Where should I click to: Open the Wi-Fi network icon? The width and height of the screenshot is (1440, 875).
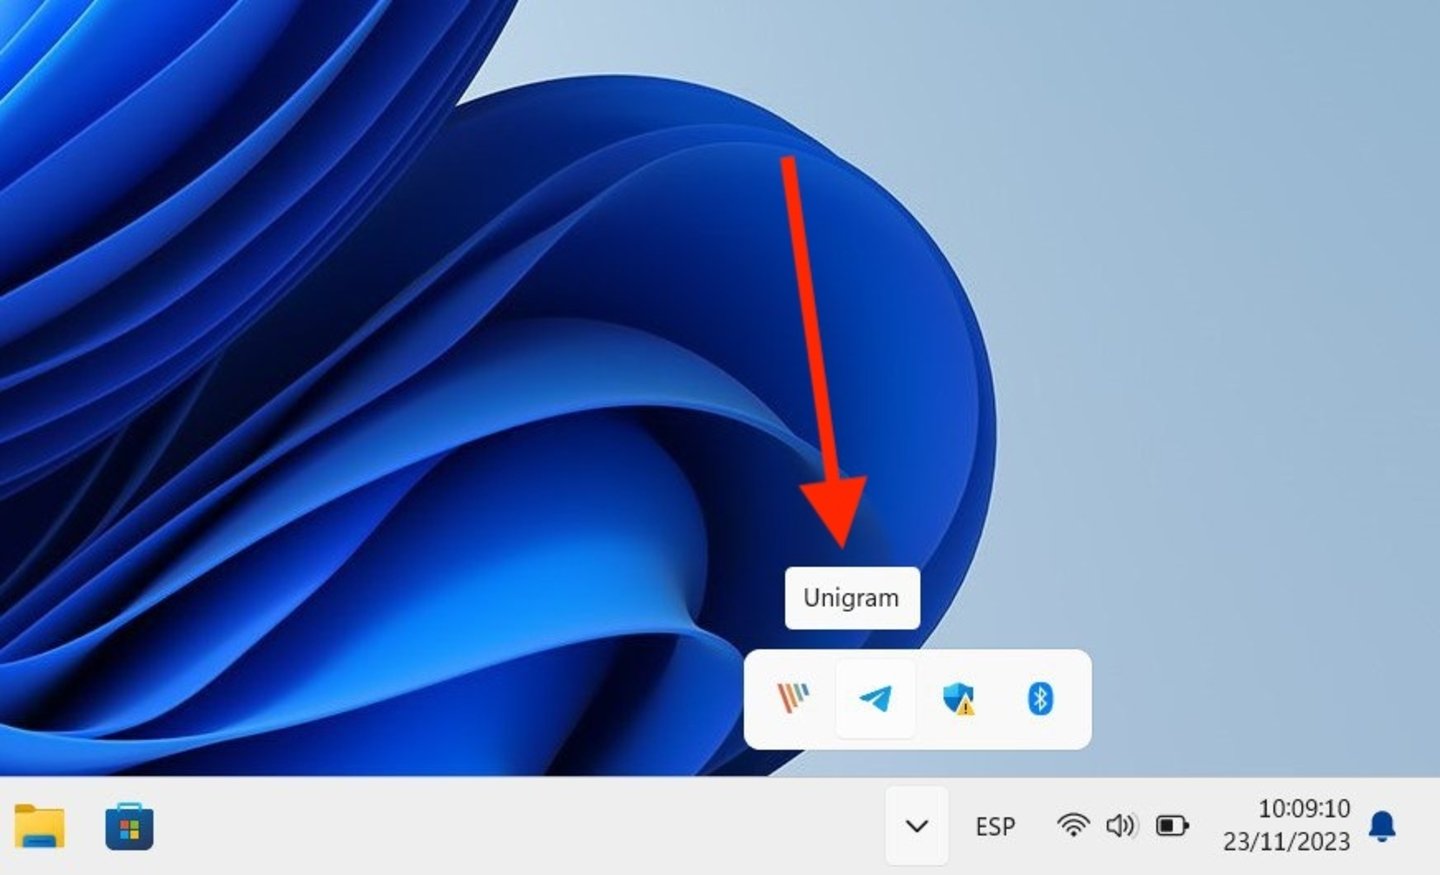pos(1073,825)
